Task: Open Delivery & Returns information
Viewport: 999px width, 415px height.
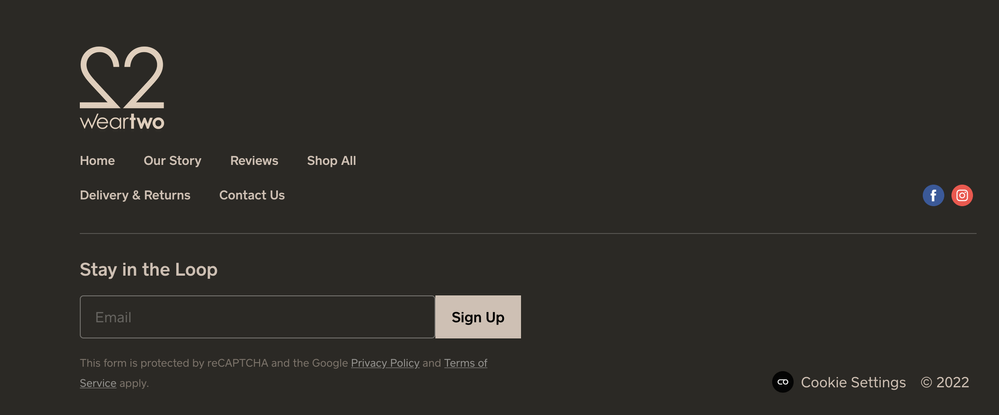Action: (135, 195)
